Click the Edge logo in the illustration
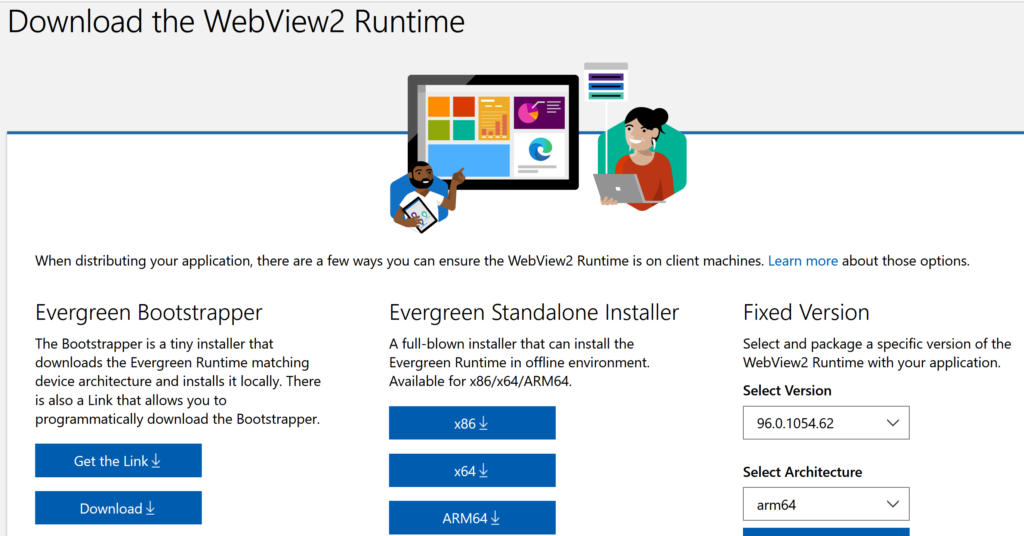Viewport: 1024px width, 536px height. [x=540, y=150]
